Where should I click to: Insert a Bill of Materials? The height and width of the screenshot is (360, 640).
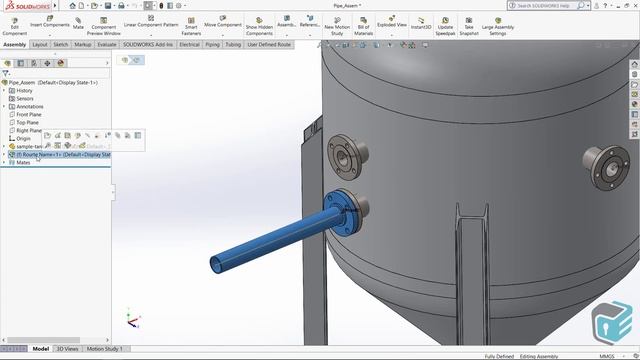363,27
